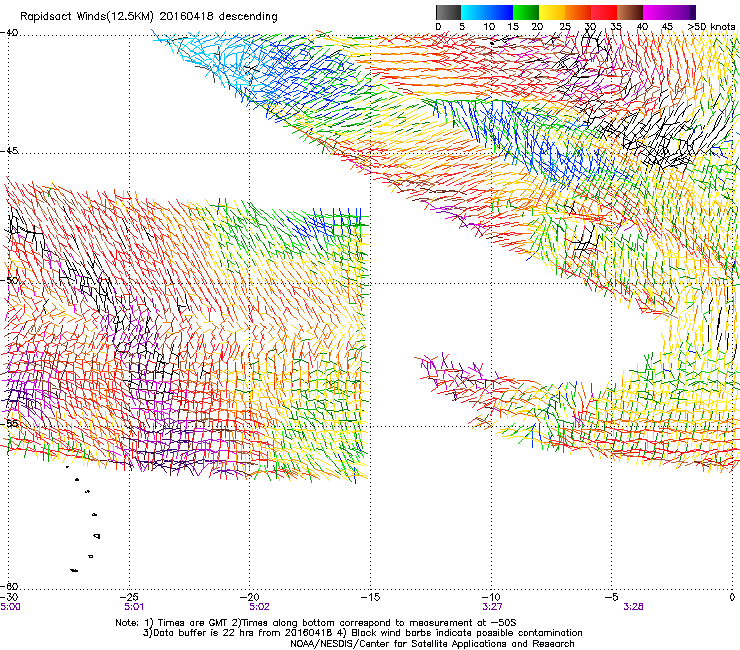
Task: Click the magenta 40-45 knots color segment
Action: click(656, 12)
